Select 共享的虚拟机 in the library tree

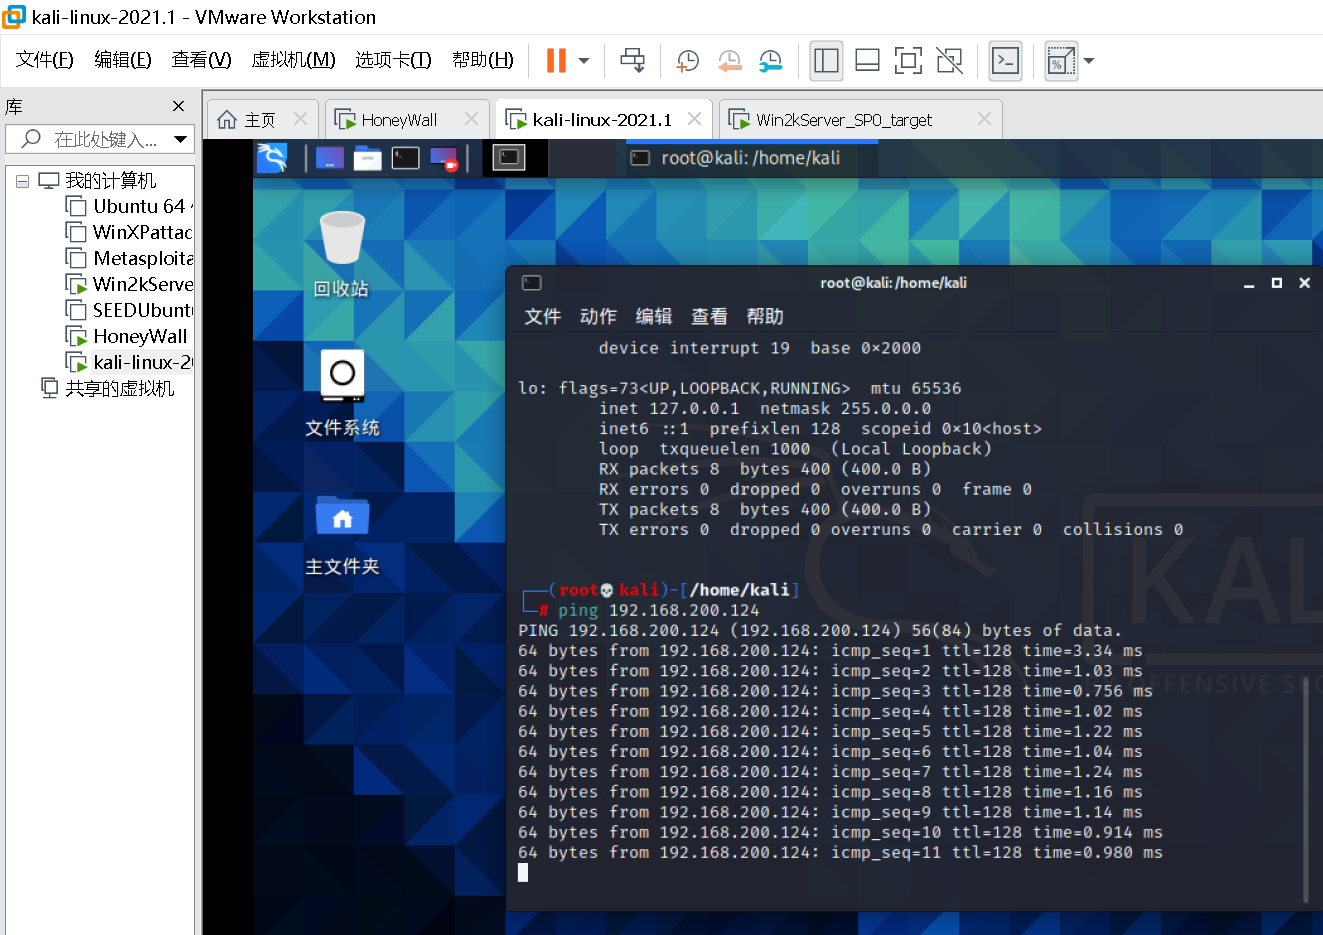click(x=119, y=389)
